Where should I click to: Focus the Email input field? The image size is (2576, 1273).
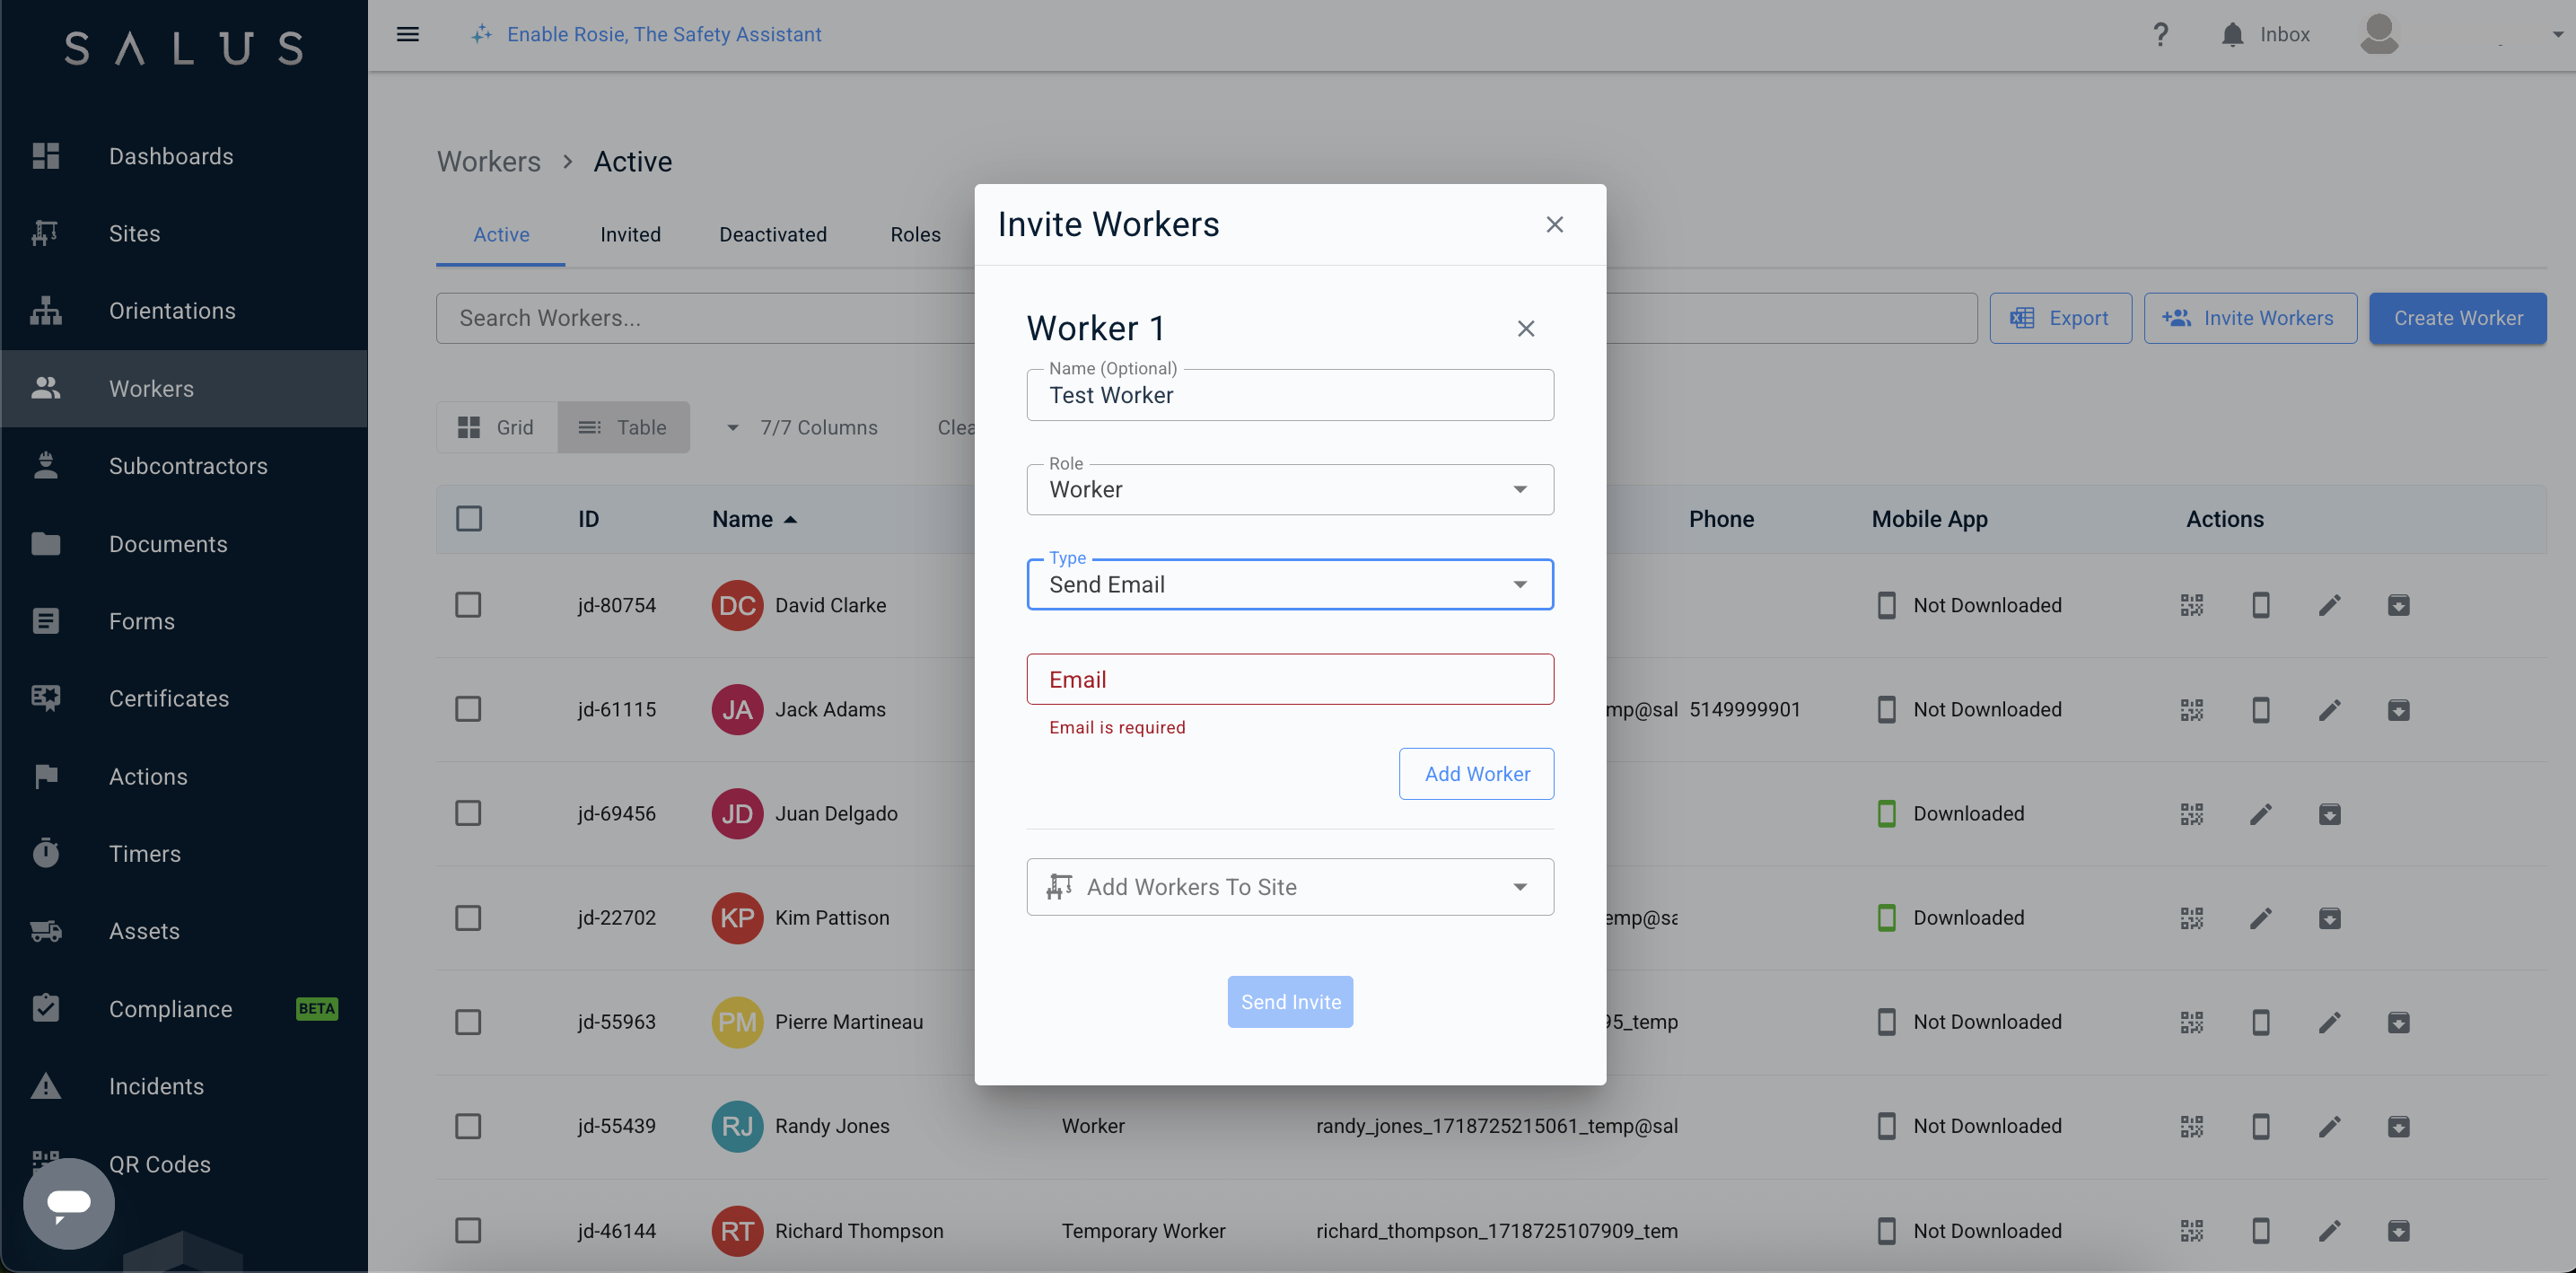pos(1290,679)
